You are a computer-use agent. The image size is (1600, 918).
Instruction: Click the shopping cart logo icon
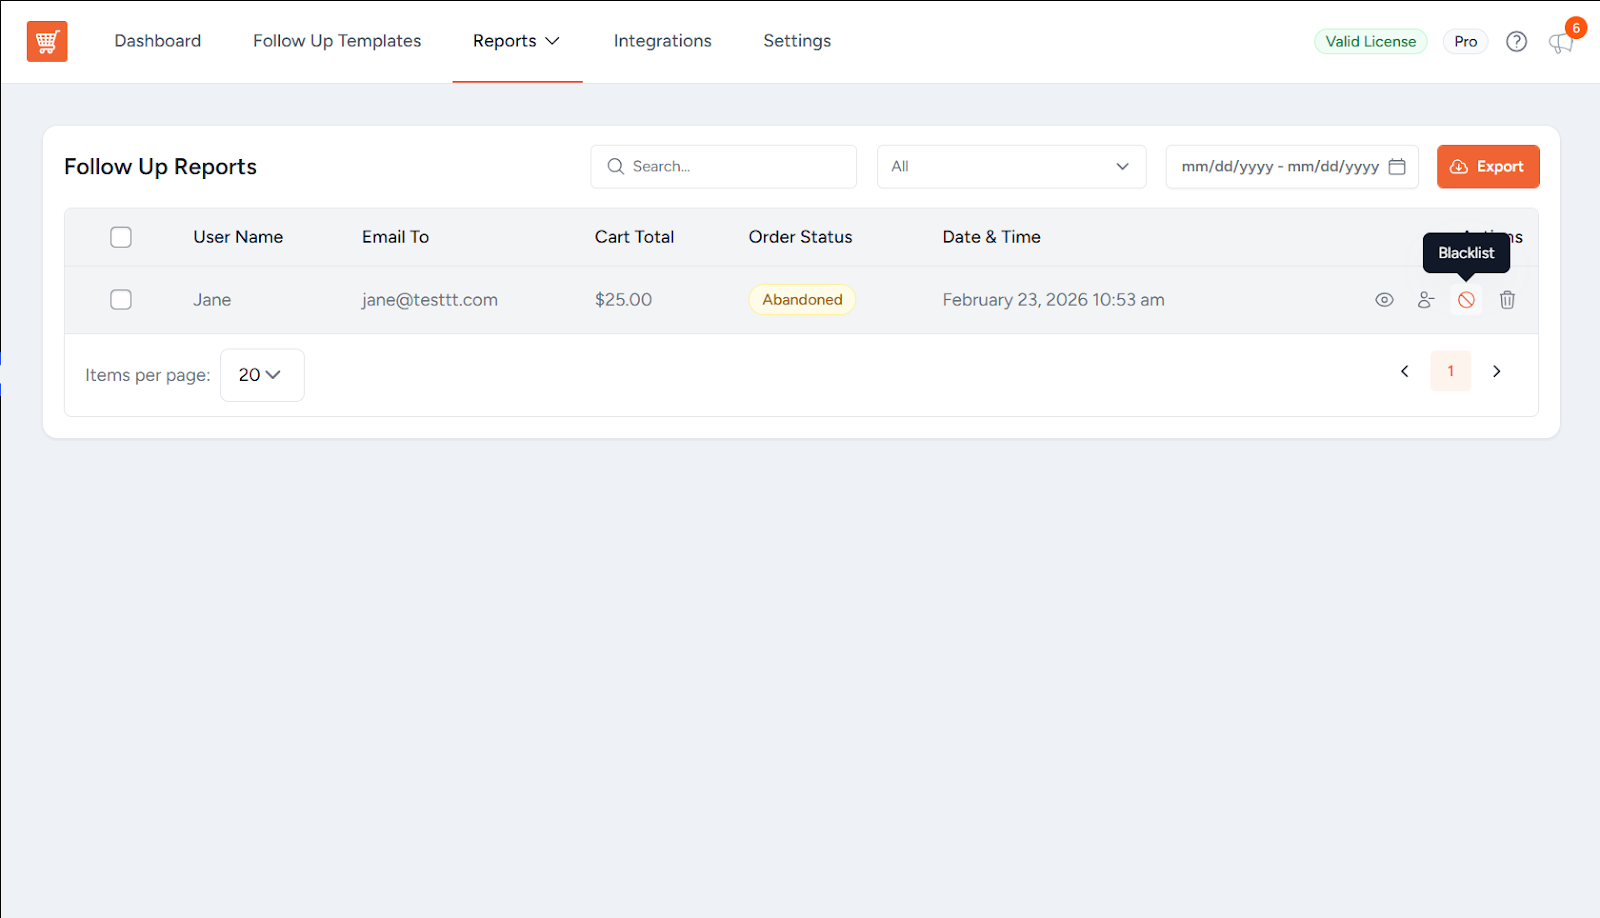pos(47,42)
